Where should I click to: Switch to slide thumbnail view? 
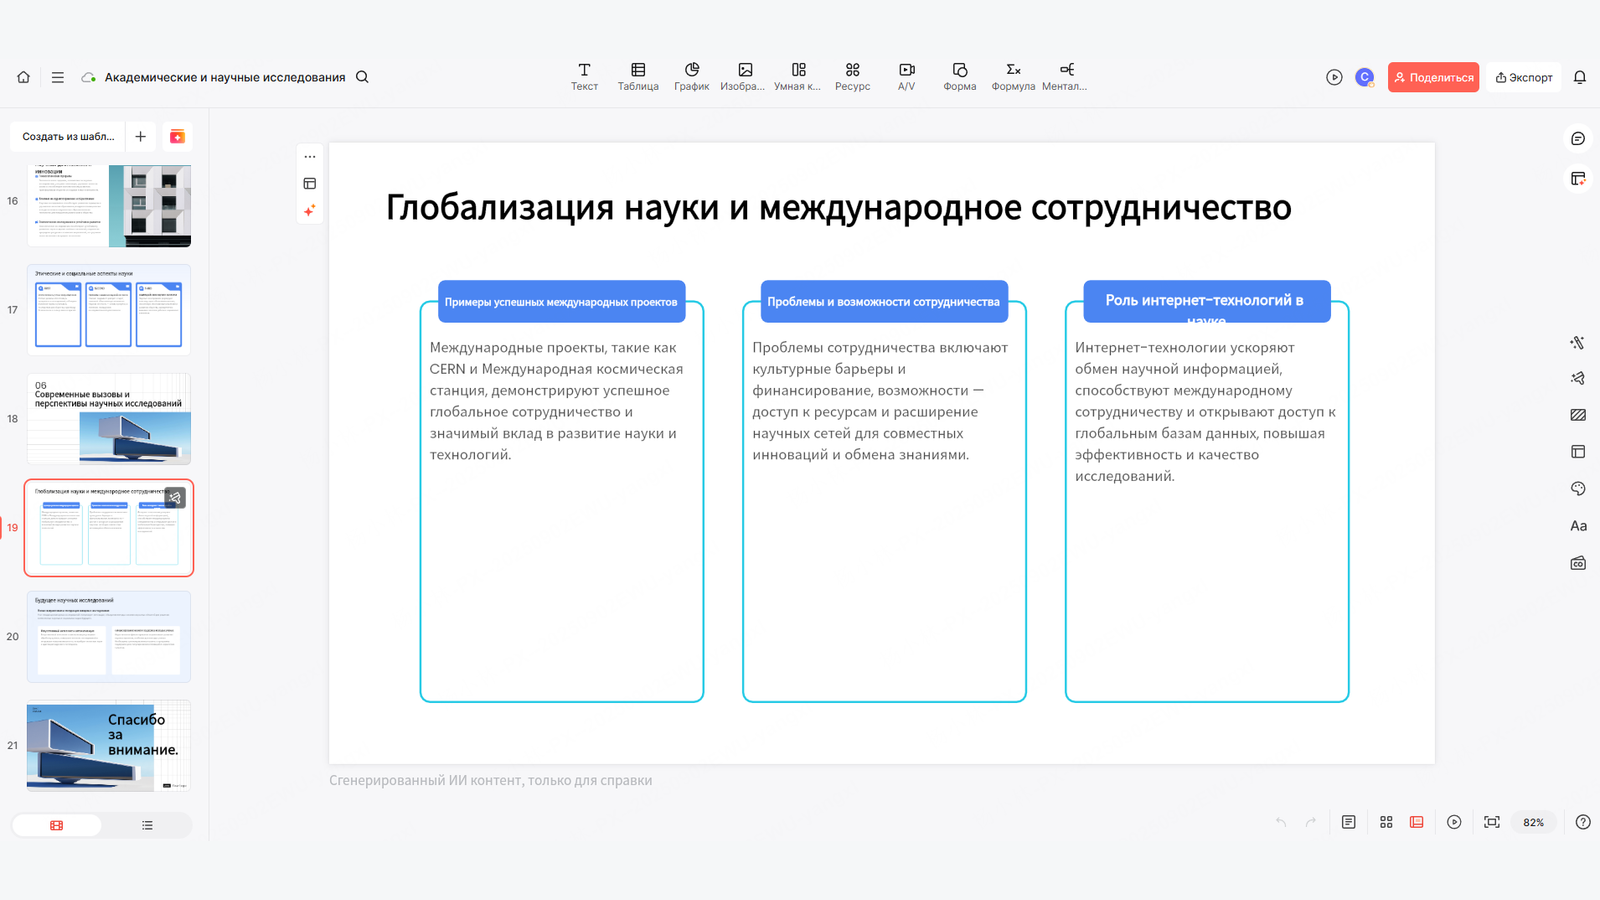pyautogui.click(x=57, y=825)
